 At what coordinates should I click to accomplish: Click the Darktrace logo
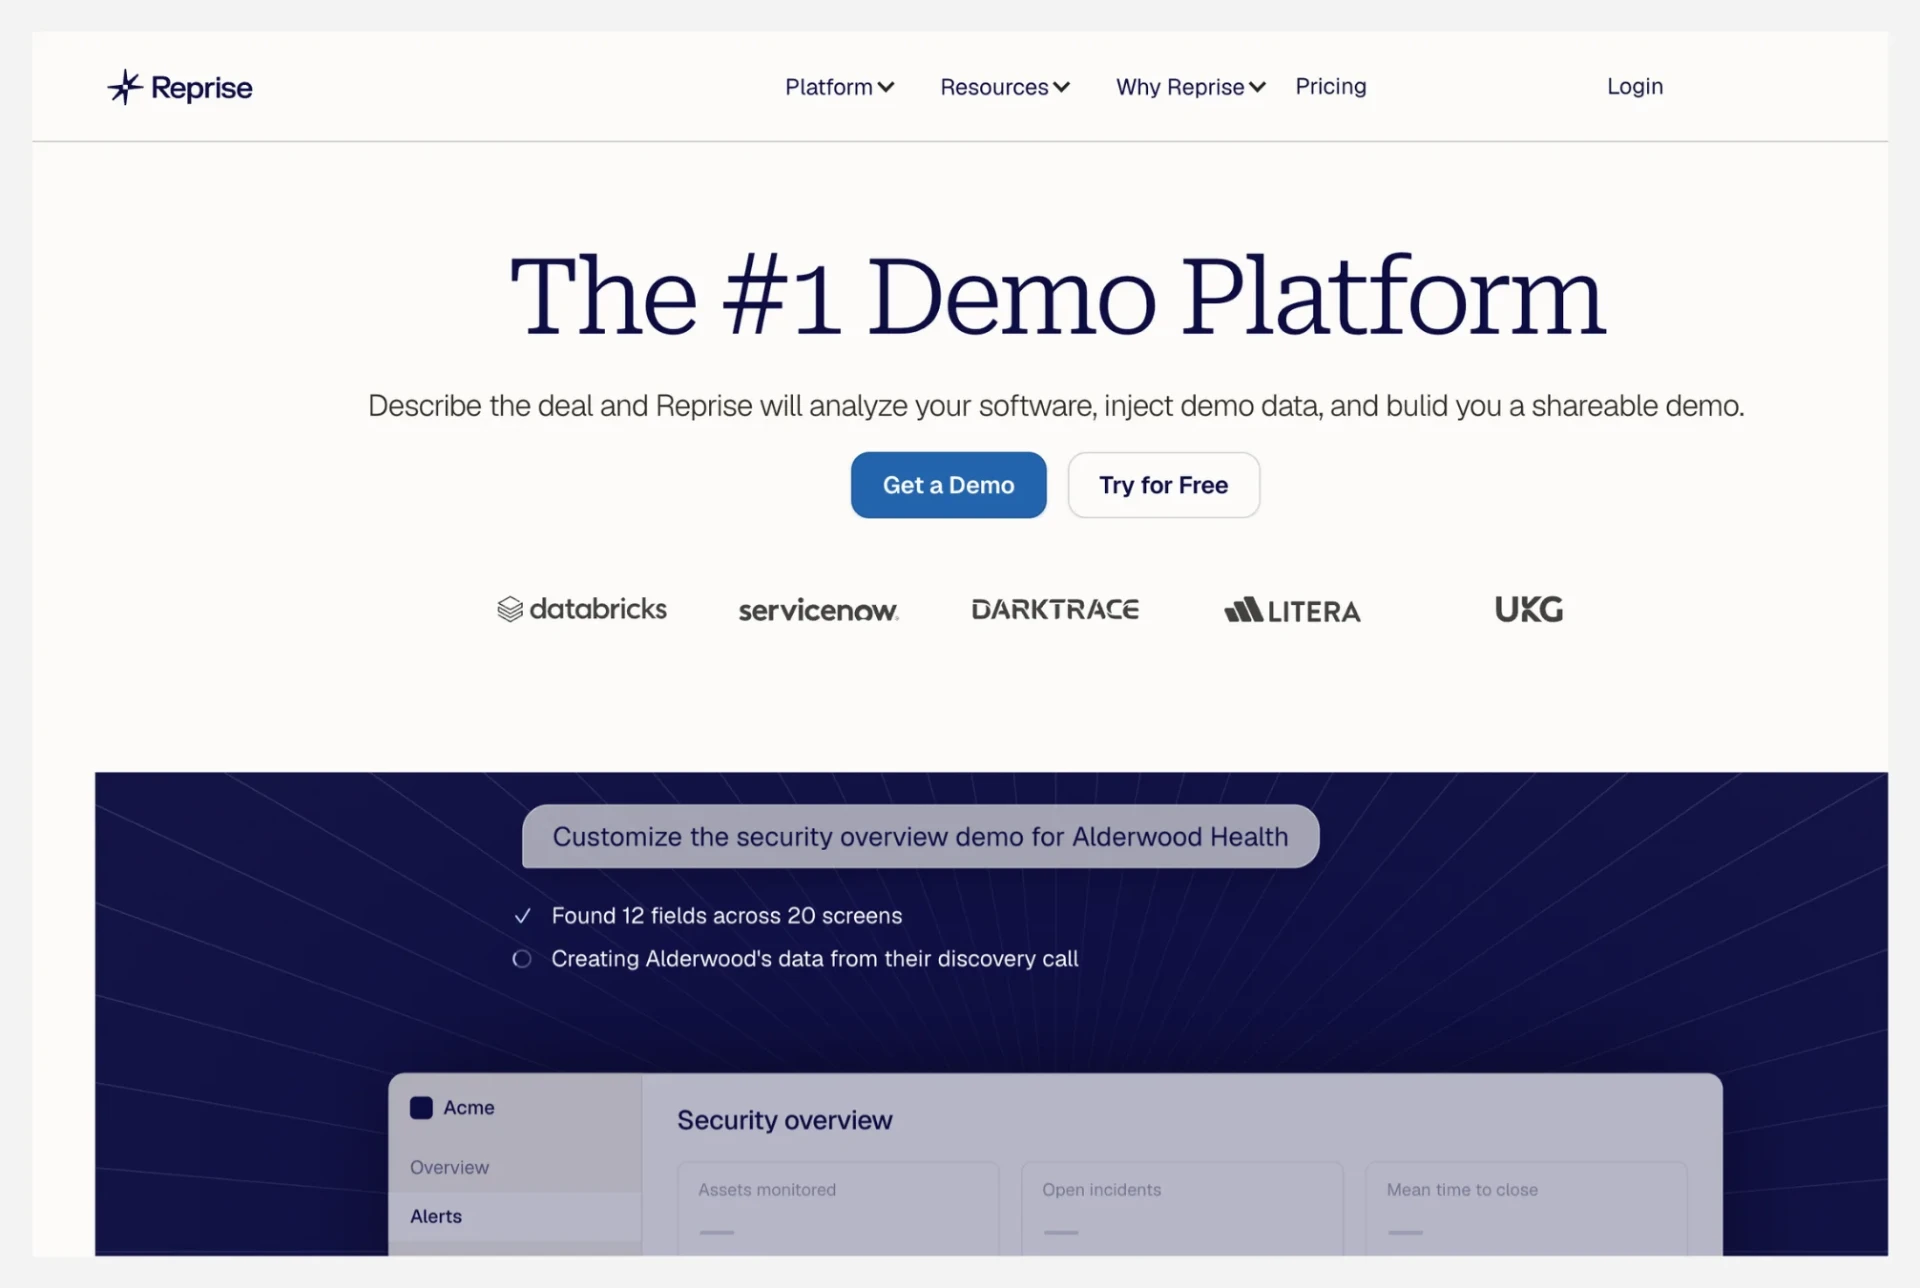(1055, 609)
